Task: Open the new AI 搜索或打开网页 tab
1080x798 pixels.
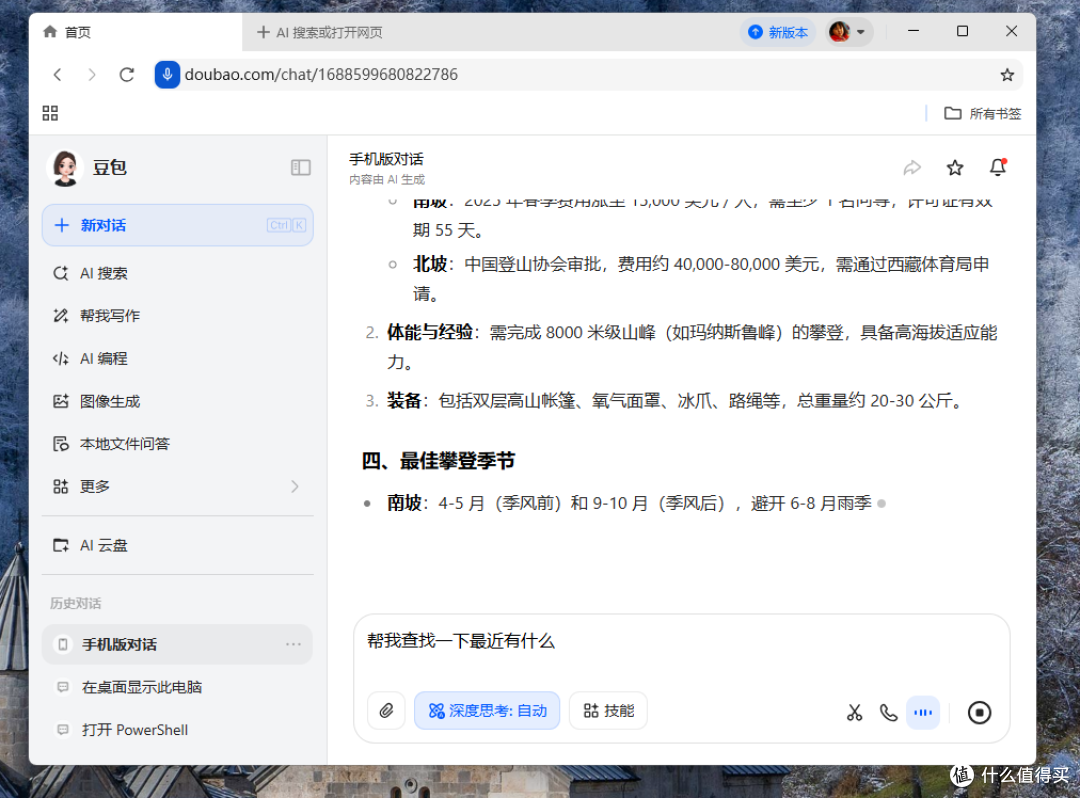Action: [x=320, y=32]
